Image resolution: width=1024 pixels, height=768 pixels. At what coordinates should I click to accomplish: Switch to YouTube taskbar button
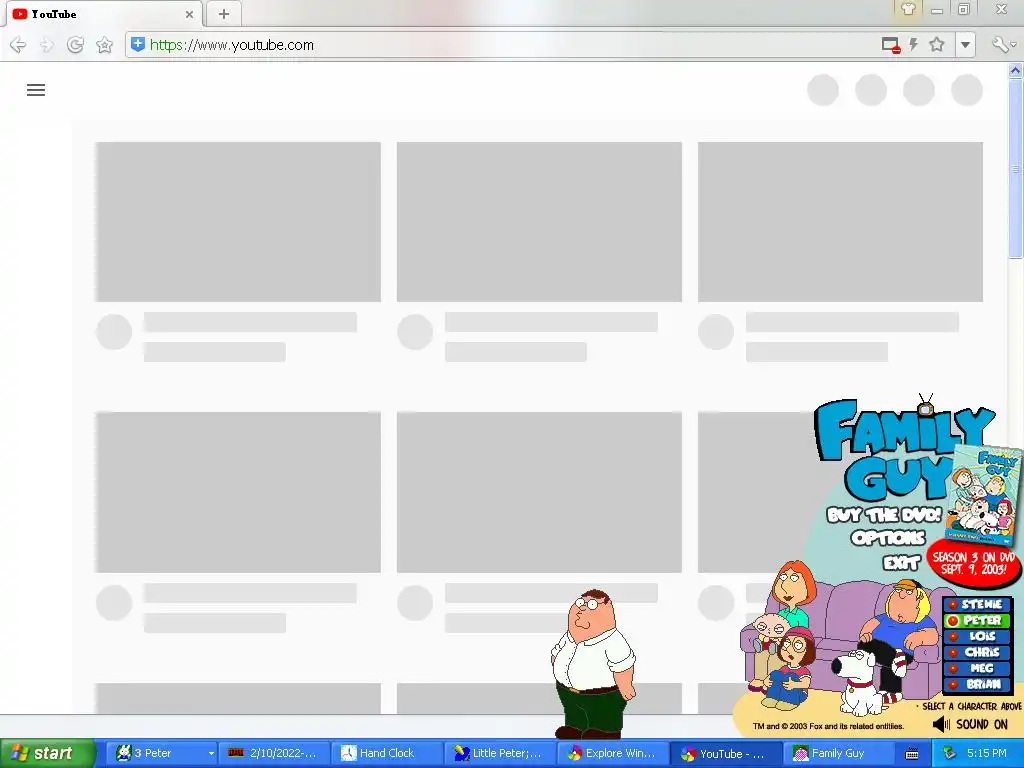click(726, 753)
